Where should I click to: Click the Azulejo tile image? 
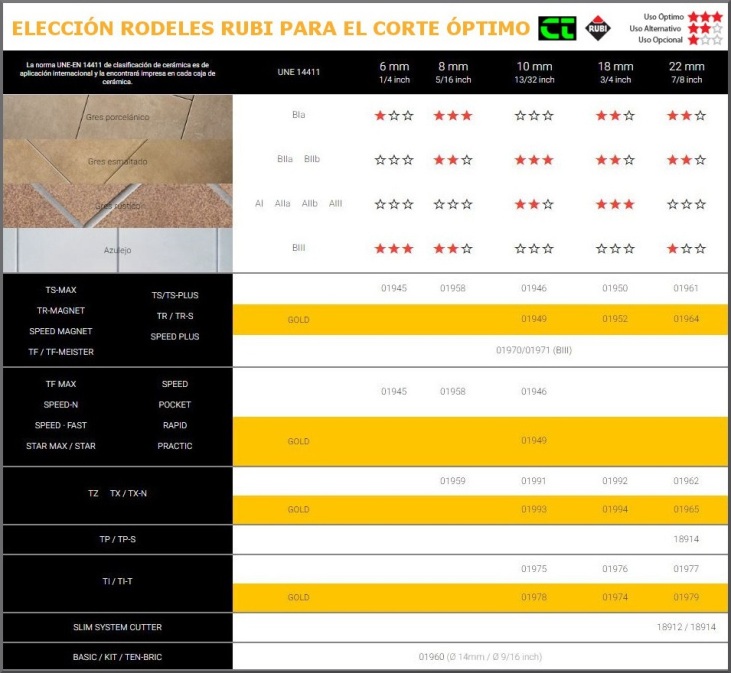[x=117, y=250]
